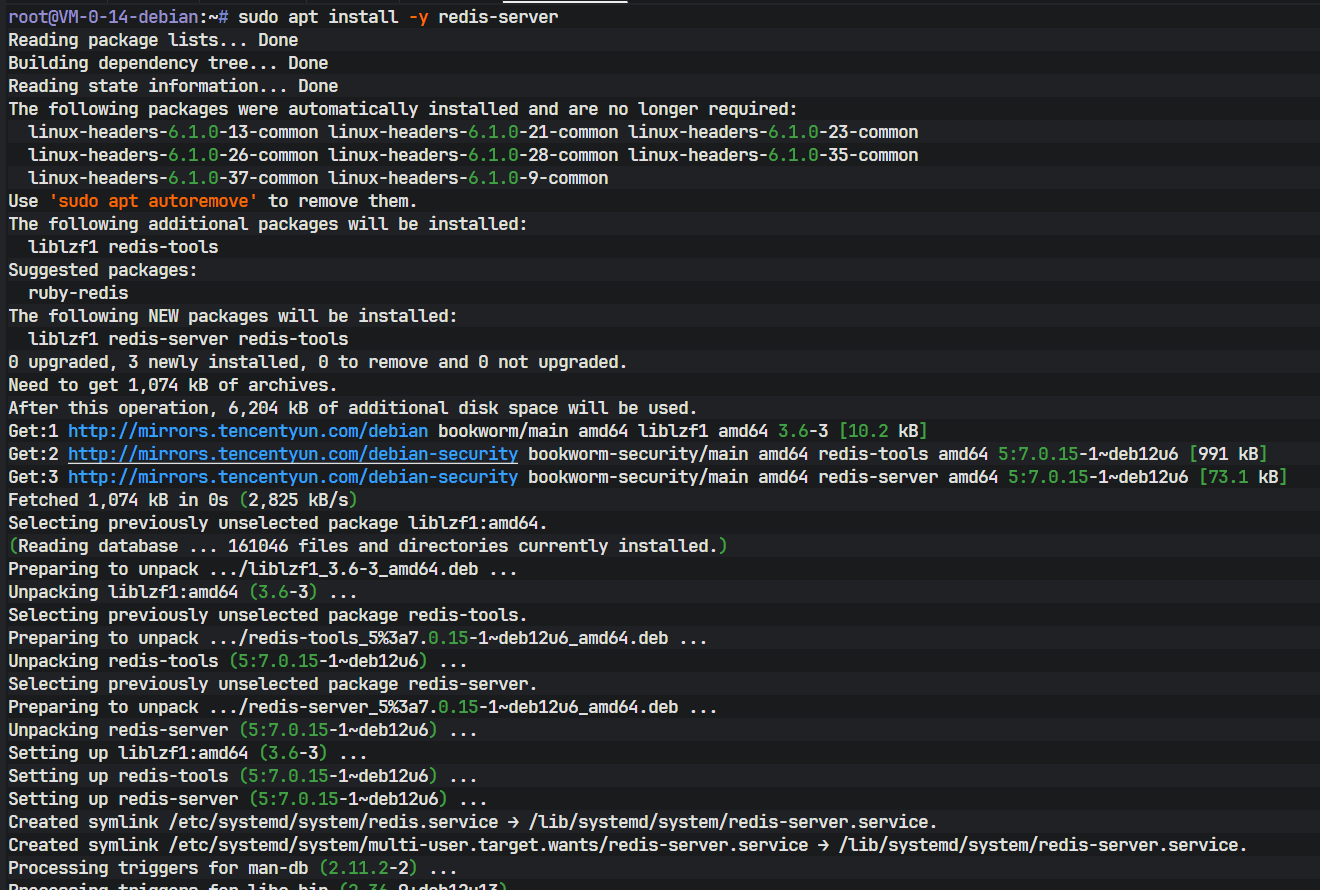Screen dimensions: 1320x890
Task: Click the 'Fetched 1,074 kB in 0s' line
Action: coord(183,500)
